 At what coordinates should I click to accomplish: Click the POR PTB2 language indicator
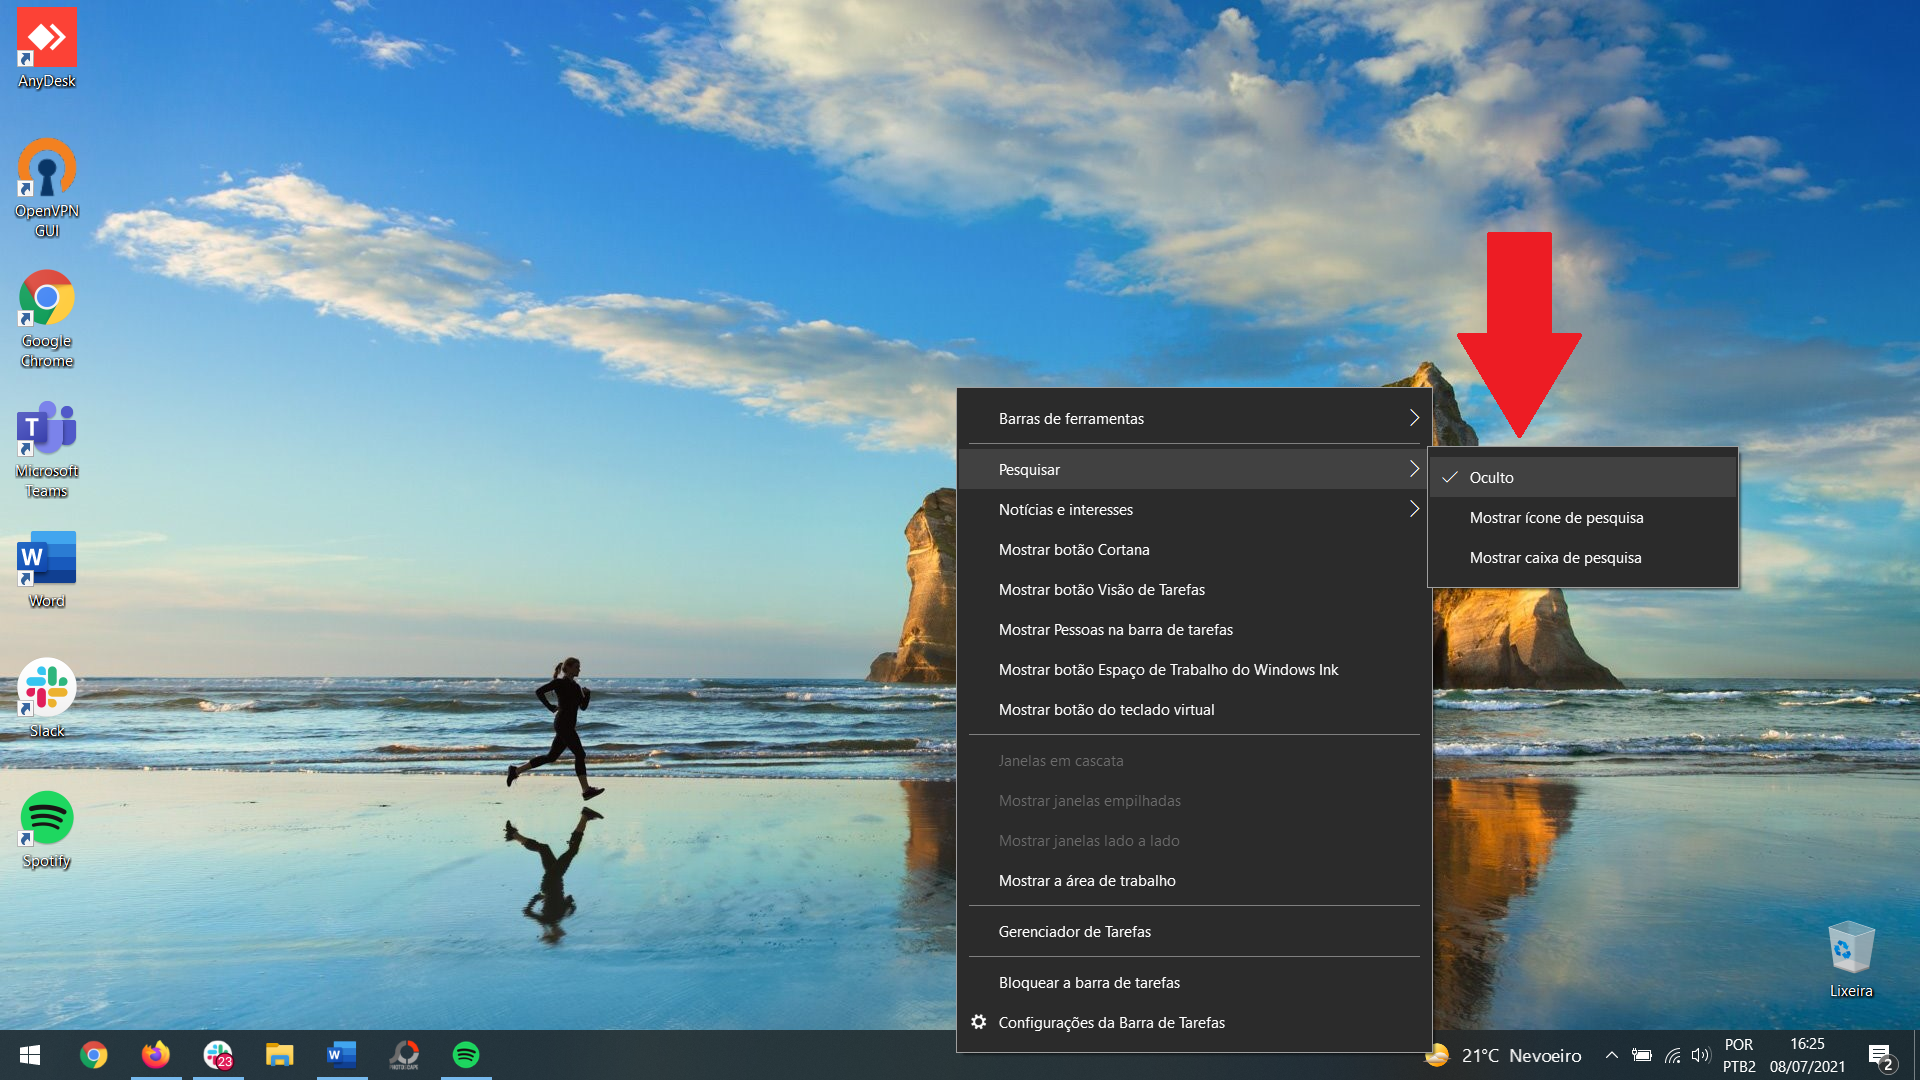[1739, 1055]
